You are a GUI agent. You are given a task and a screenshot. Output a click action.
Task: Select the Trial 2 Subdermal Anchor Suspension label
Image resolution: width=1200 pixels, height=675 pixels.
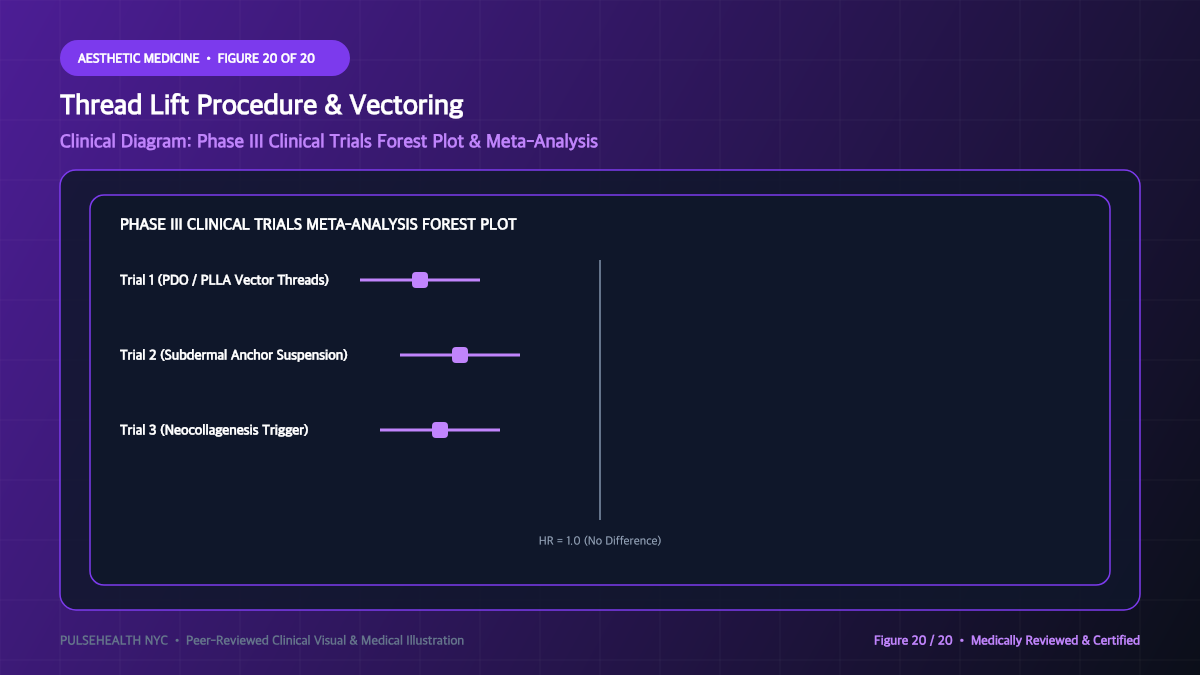coord(234,355)
